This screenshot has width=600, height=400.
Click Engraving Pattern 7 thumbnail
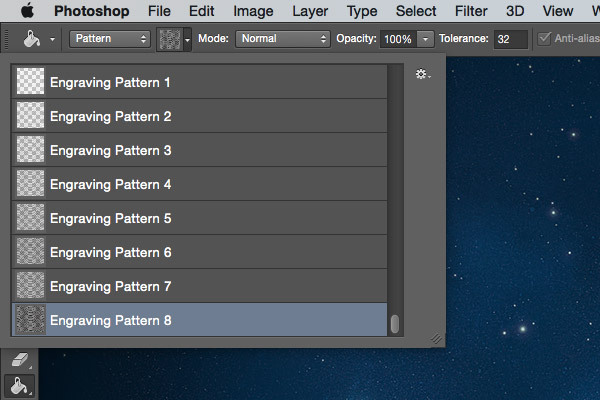[x=30, y=286]
